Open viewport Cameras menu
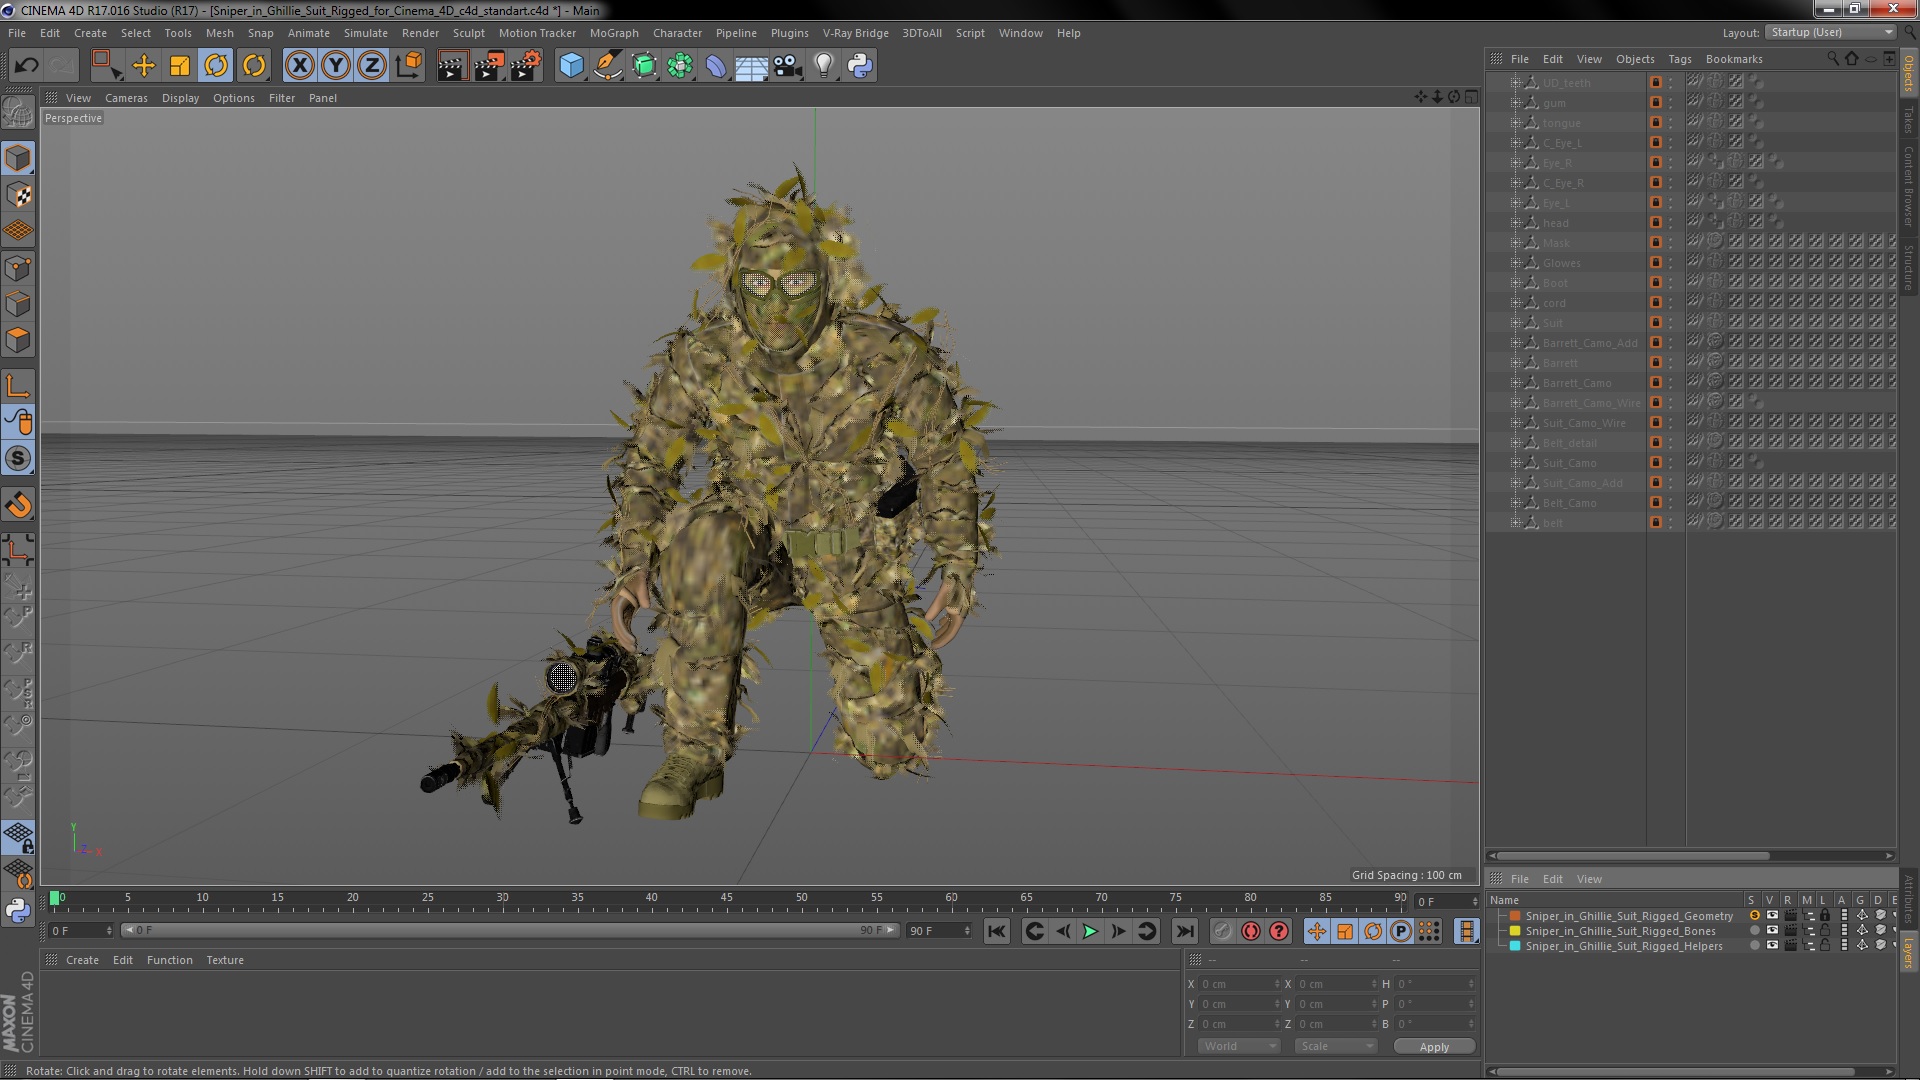The width and height of the screenshot is (1920, 1080). tap(126, 98)
